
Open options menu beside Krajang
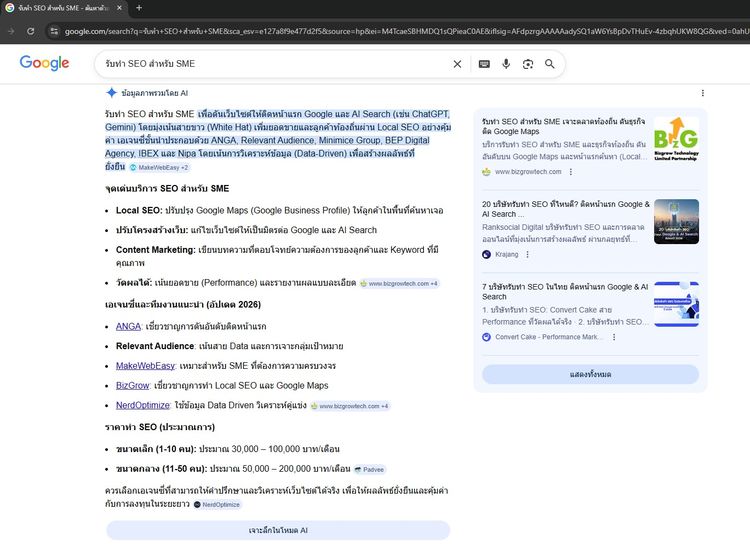(528, 254)
